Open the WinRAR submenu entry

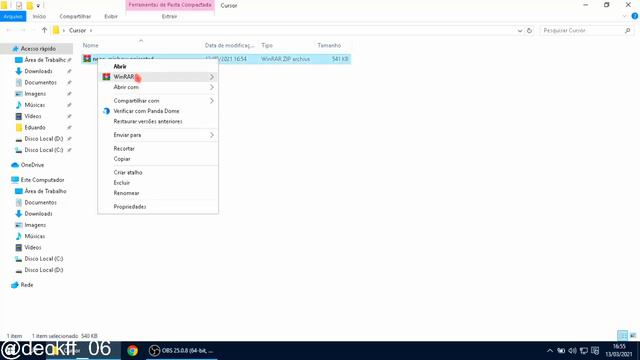[158, 77]
